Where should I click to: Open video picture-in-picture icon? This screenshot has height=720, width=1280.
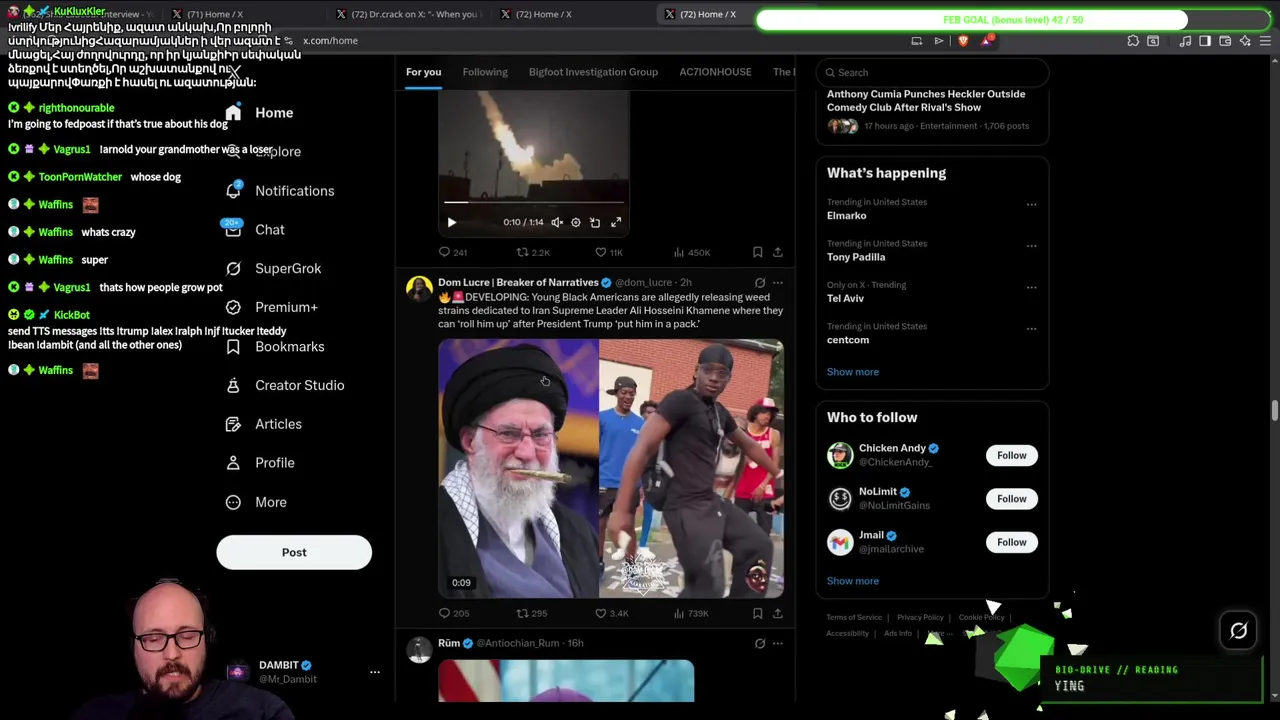(595, 222)
